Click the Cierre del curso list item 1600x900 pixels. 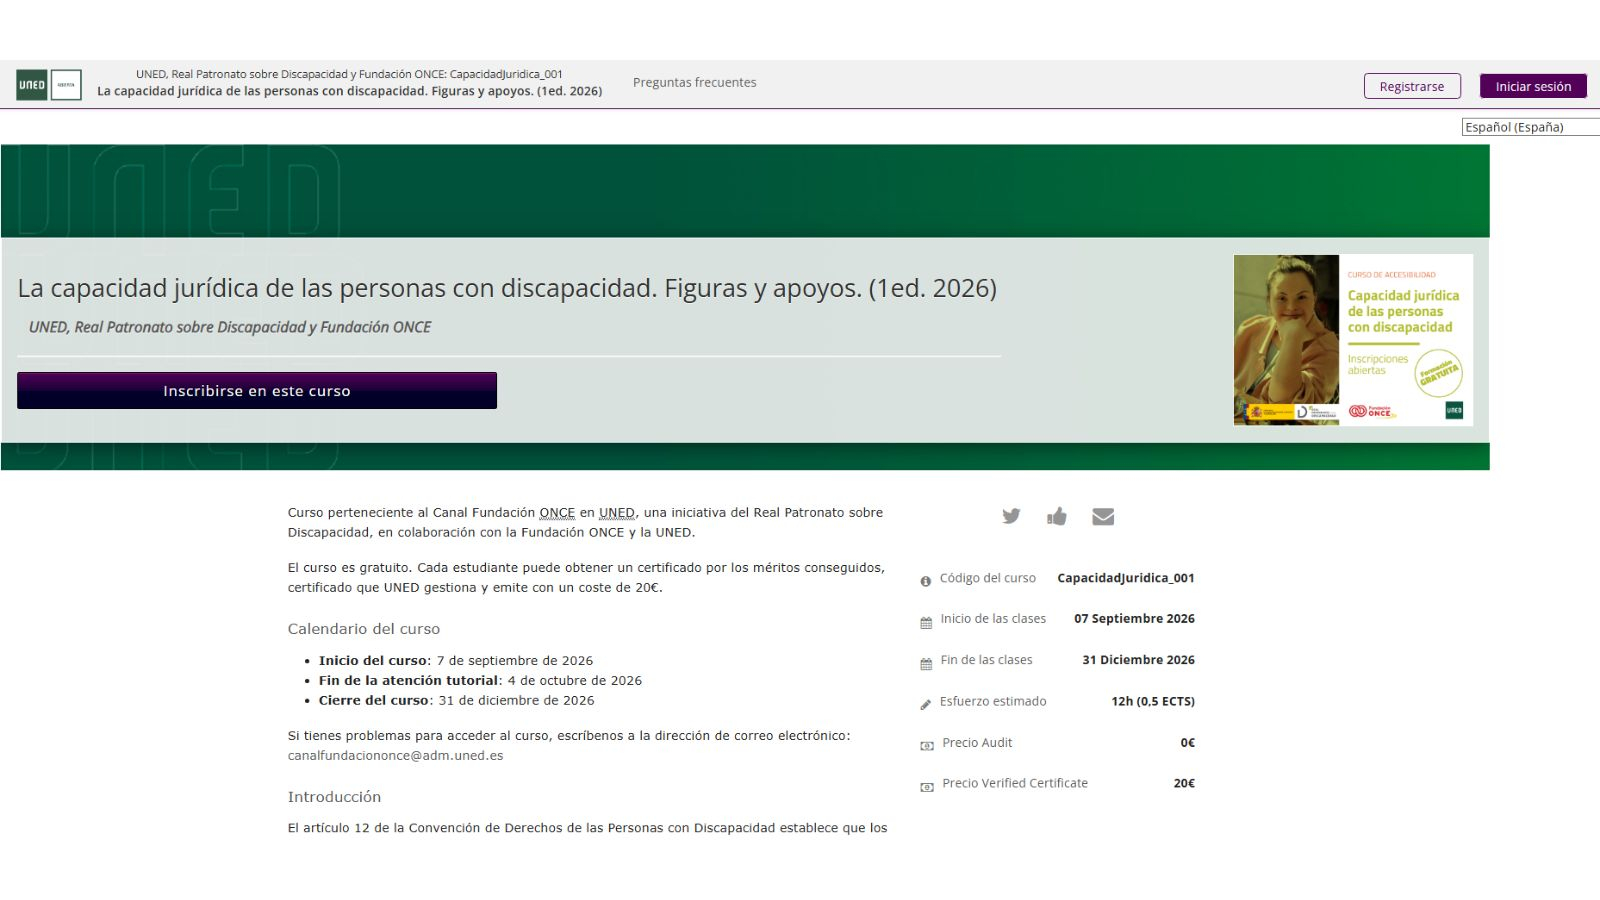click(456, 700)
